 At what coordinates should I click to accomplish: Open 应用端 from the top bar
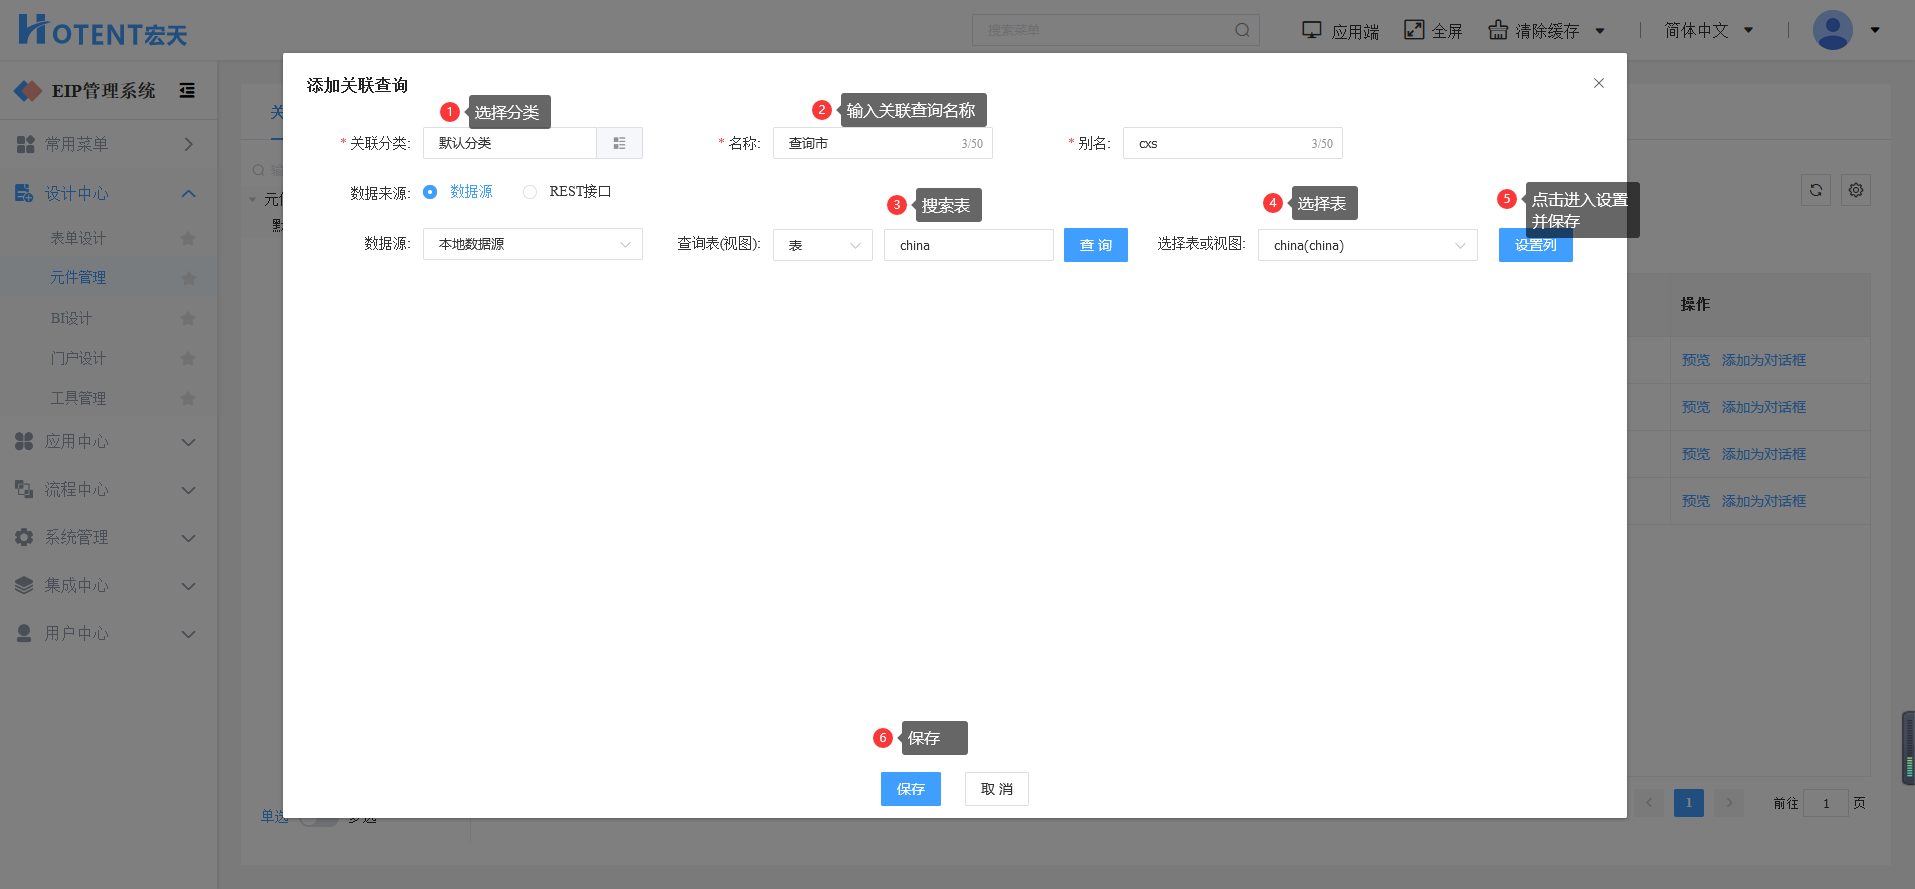point(1340,31)
